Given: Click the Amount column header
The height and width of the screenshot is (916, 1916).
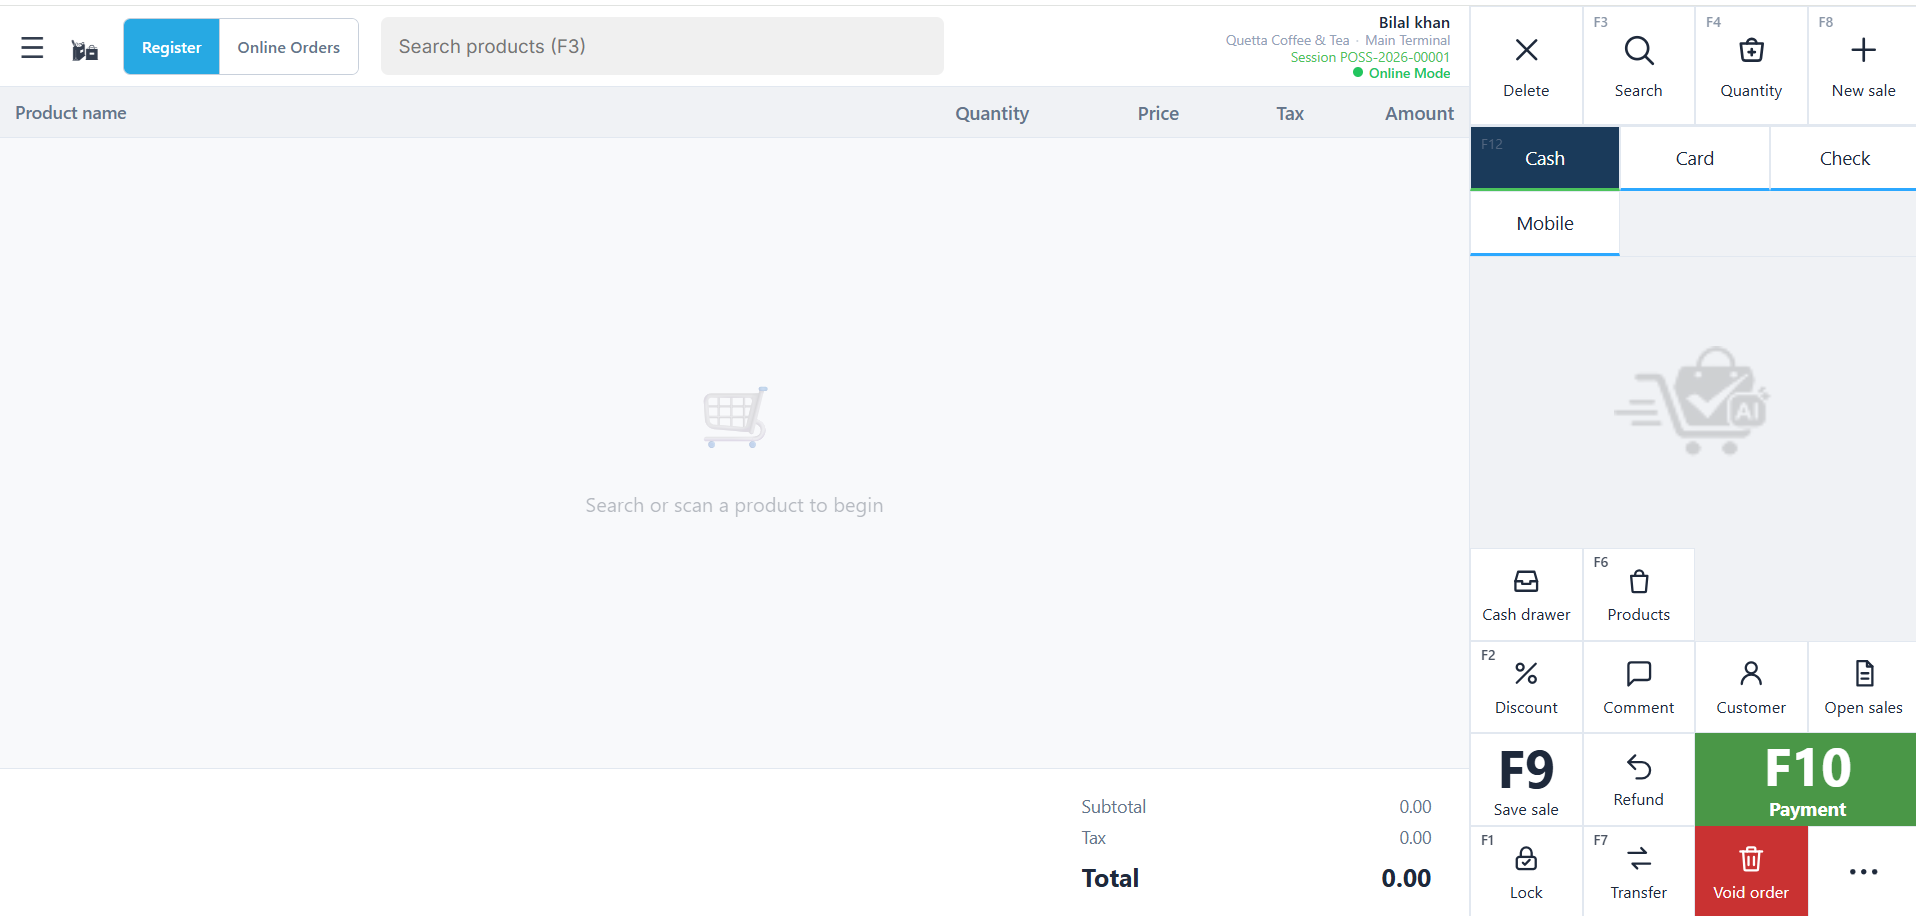Looking at the screenshot, I should click(x=1419, y=114).
